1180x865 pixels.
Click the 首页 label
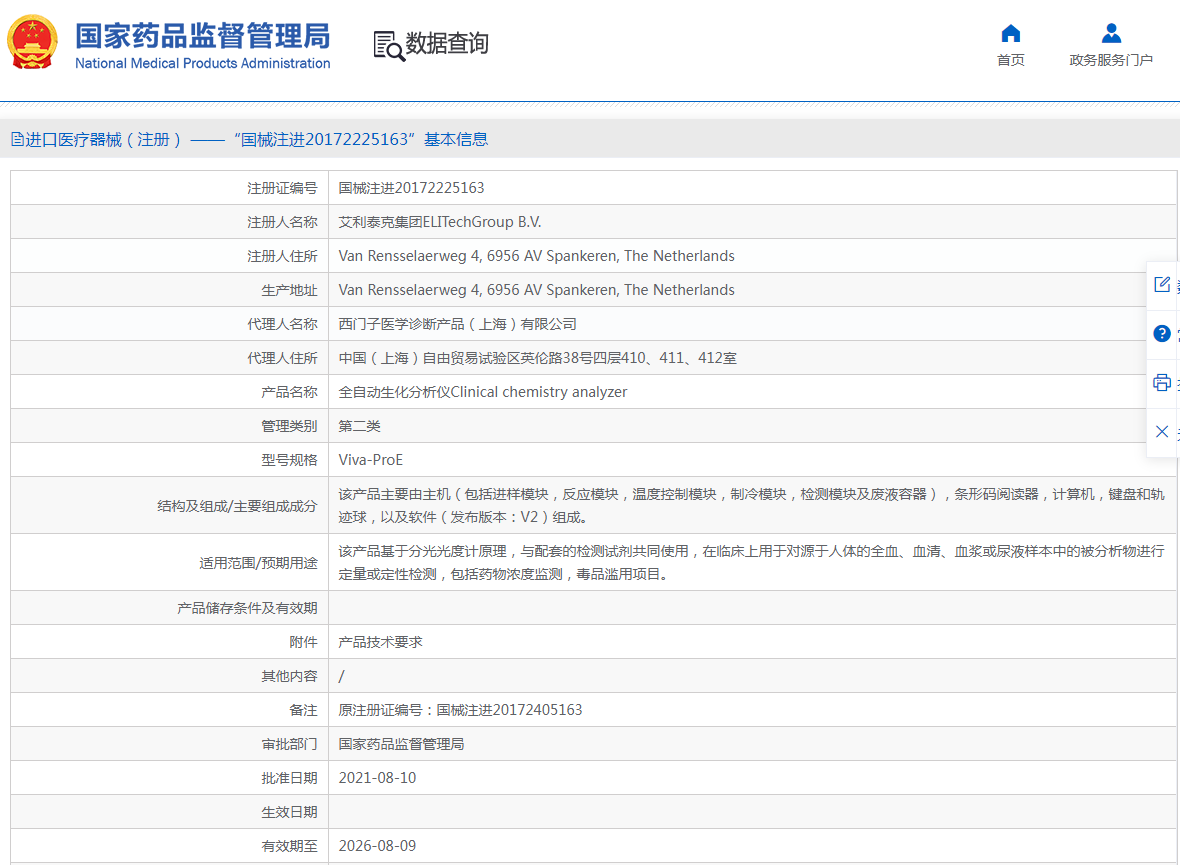coord(1011,60)
